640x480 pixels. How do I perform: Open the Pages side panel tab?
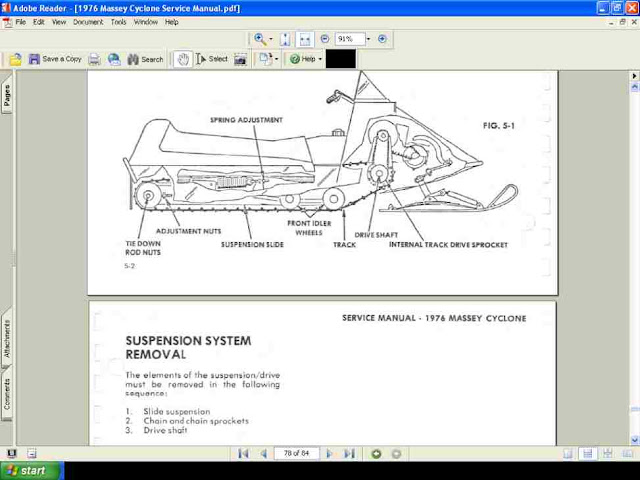coord(7,96)
